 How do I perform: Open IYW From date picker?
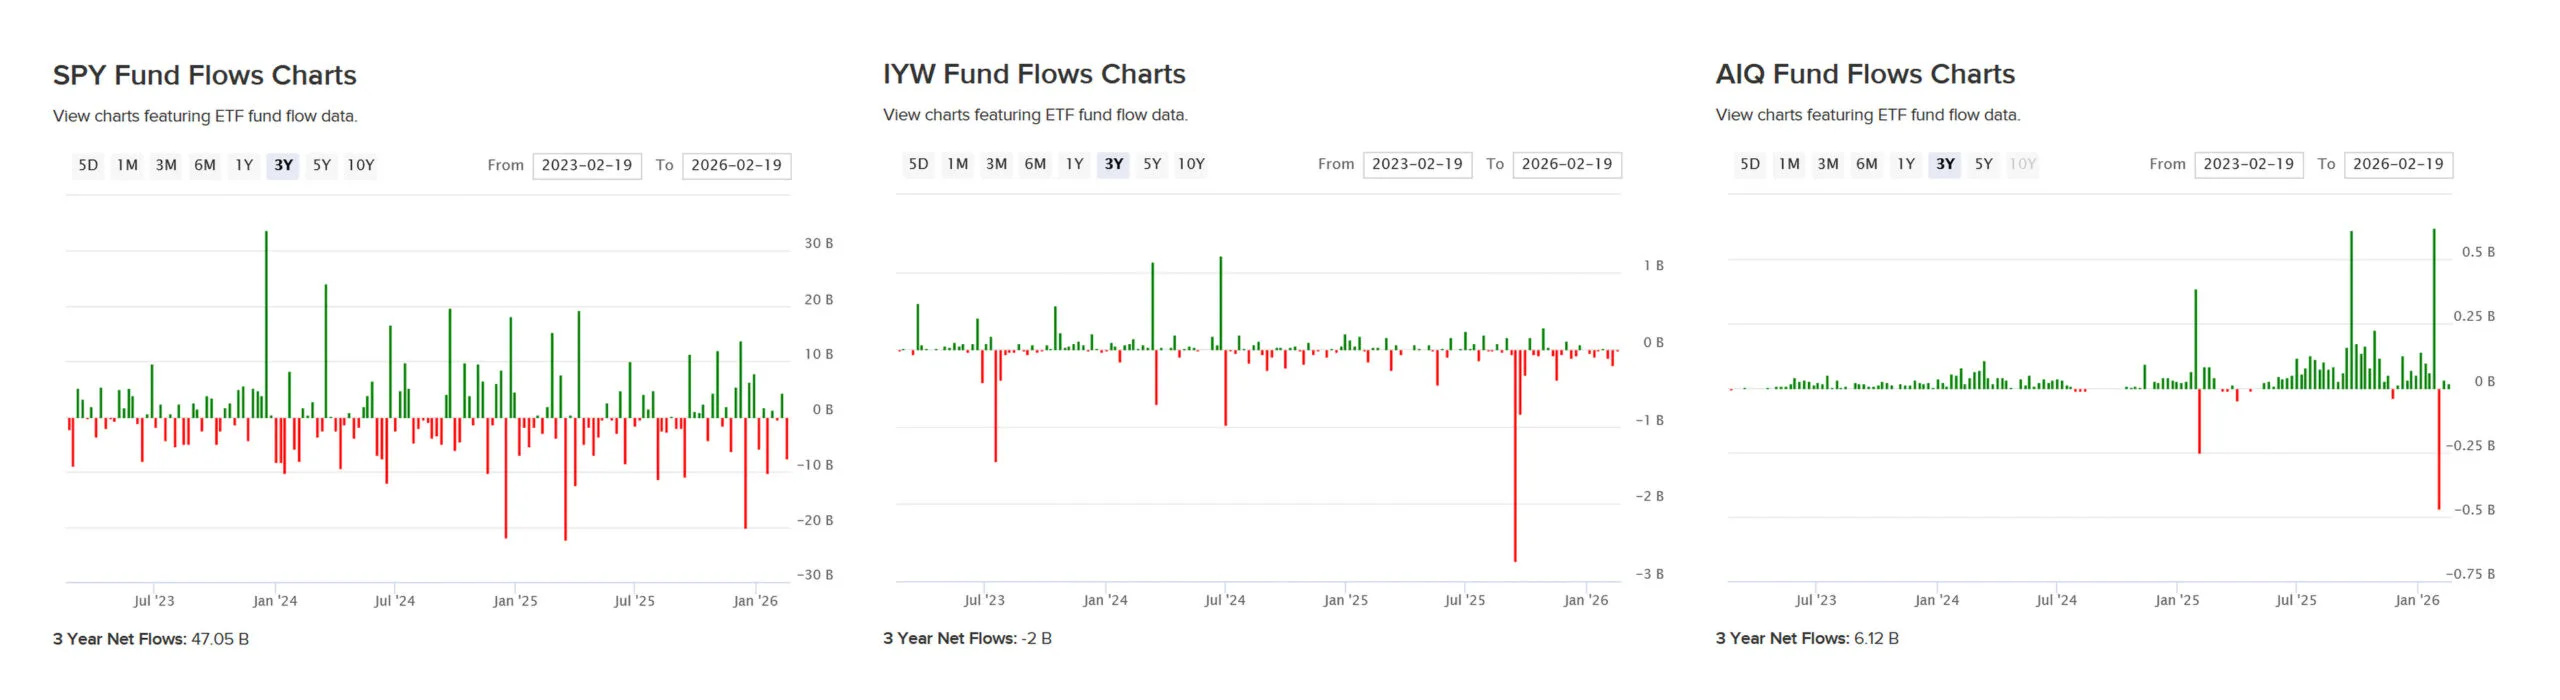point(1417,164)
